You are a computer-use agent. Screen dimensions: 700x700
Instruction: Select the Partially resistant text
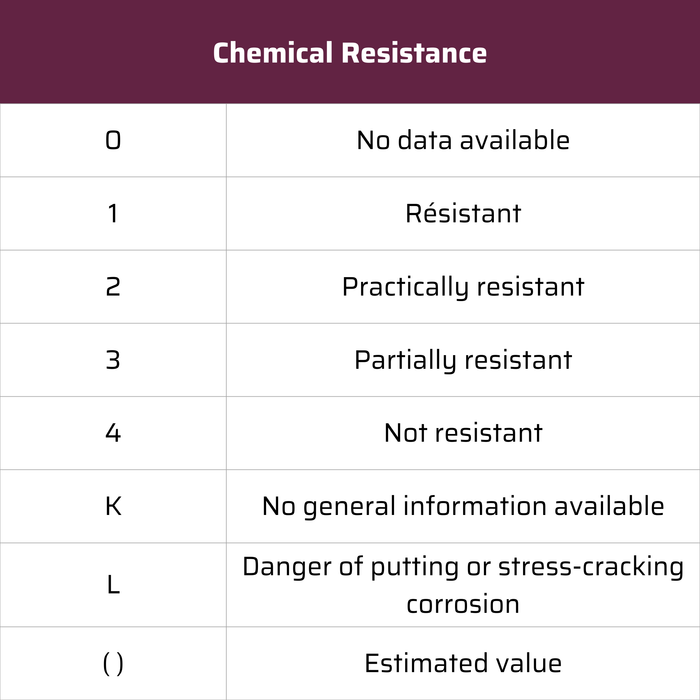point(463,360)
